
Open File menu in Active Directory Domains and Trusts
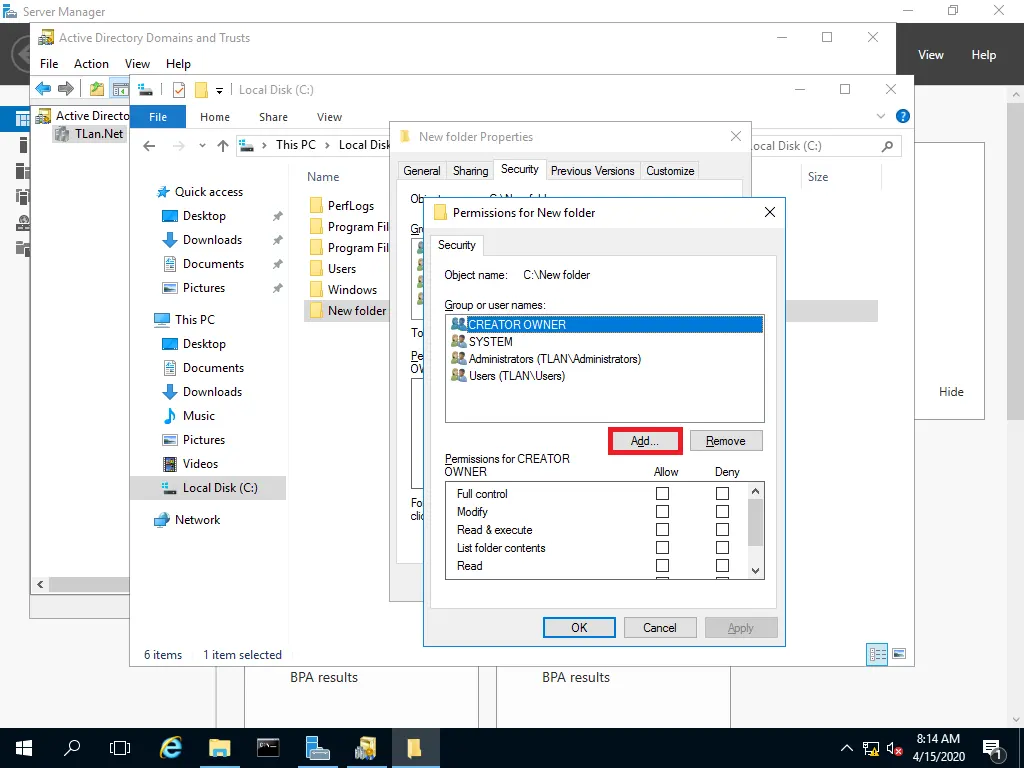pos(49,63)
